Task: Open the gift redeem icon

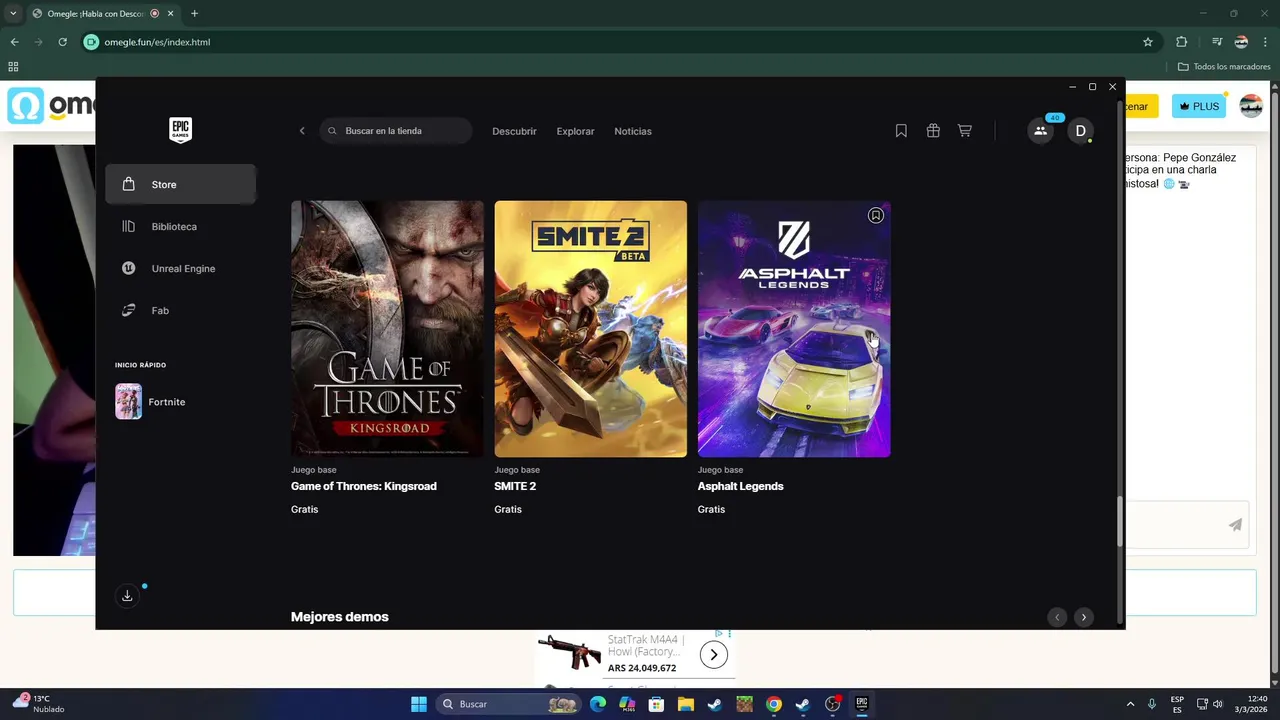Action: tap(933, 131)
